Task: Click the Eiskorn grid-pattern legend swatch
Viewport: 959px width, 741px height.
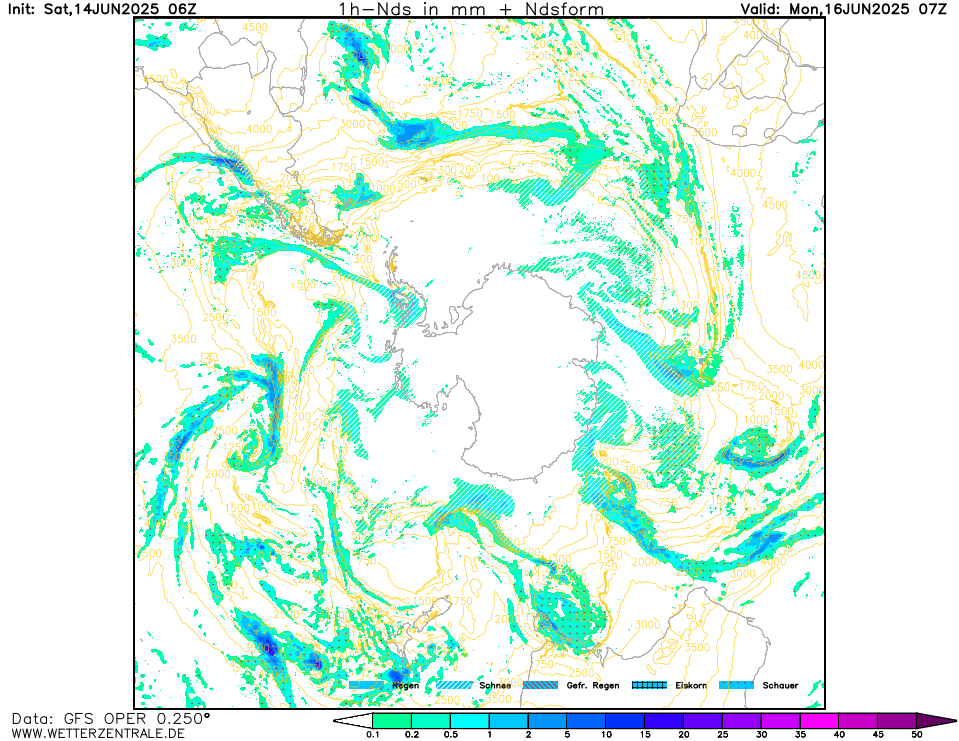Action: (x=650, y=685)
